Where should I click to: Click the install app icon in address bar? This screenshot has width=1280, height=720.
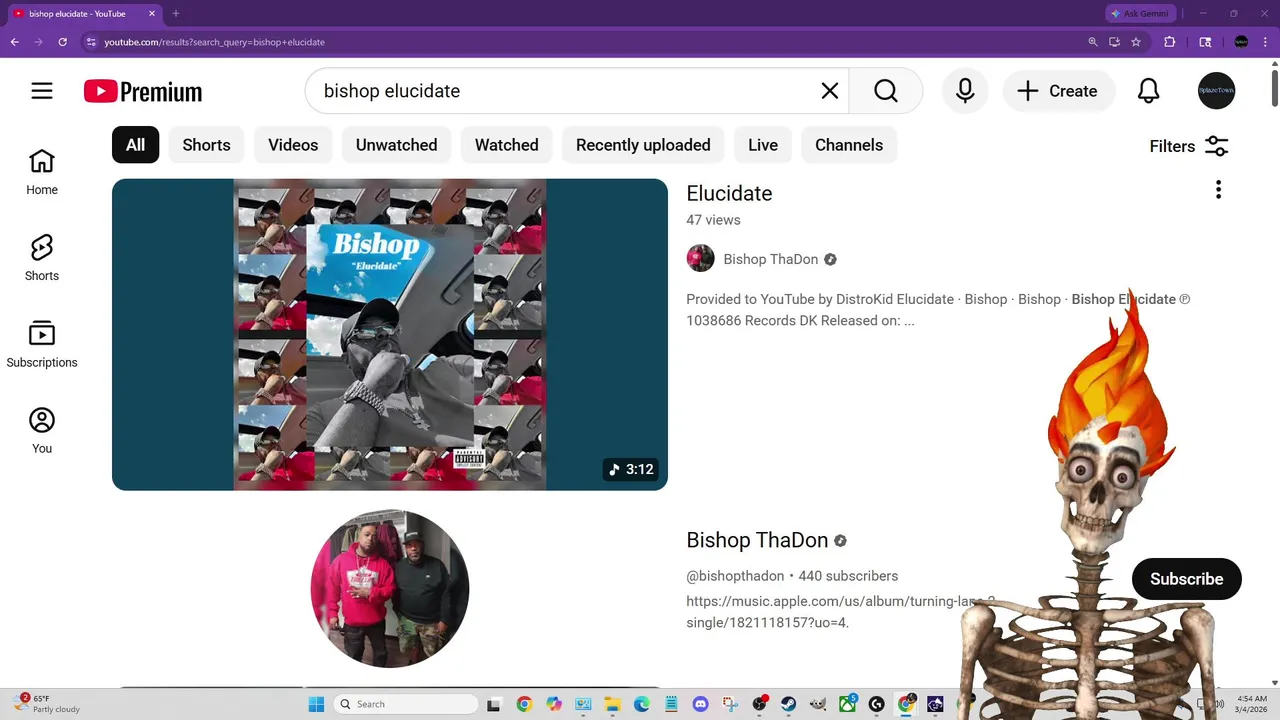coord(1114,42)
